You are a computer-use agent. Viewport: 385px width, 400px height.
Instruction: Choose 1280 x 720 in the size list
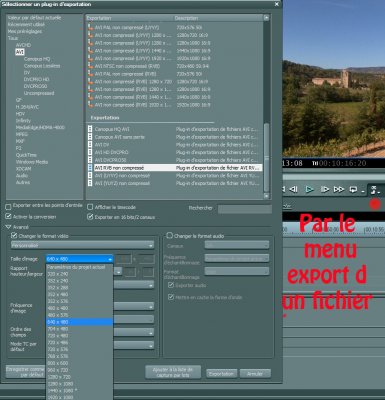80,377
